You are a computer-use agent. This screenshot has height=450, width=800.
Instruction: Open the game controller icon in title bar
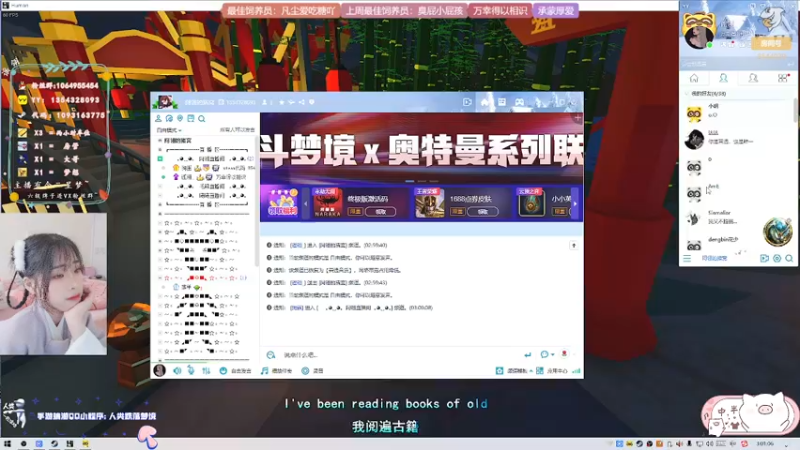519,102
